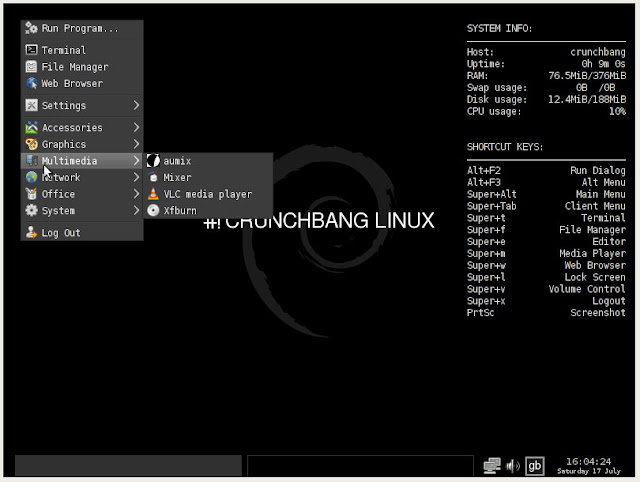Viewport: 640px width, 482px height.
Task: Click the Settings tools icon
Action: (31, 105)
